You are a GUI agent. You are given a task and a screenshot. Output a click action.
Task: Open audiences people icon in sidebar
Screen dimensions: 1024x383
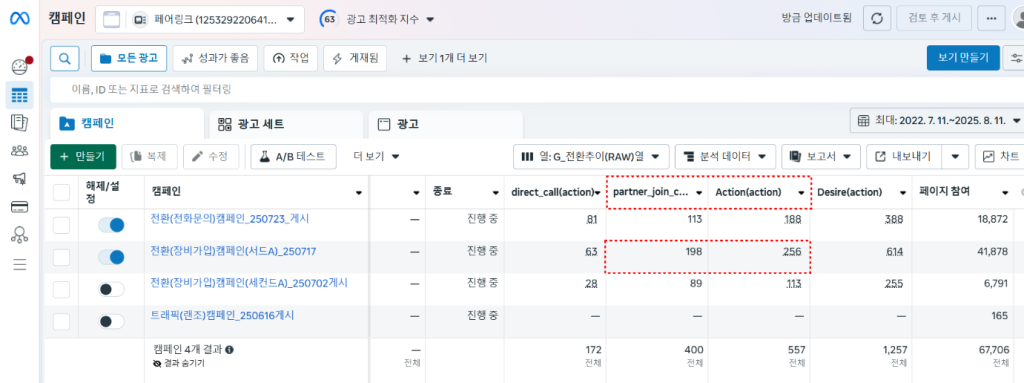20,151
